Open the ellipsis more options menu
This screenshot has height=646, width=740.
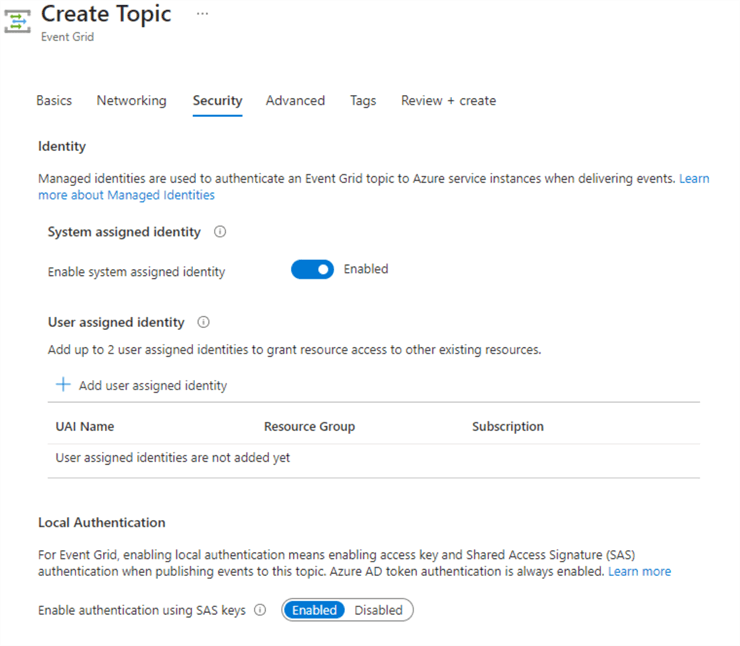point(203,15)
